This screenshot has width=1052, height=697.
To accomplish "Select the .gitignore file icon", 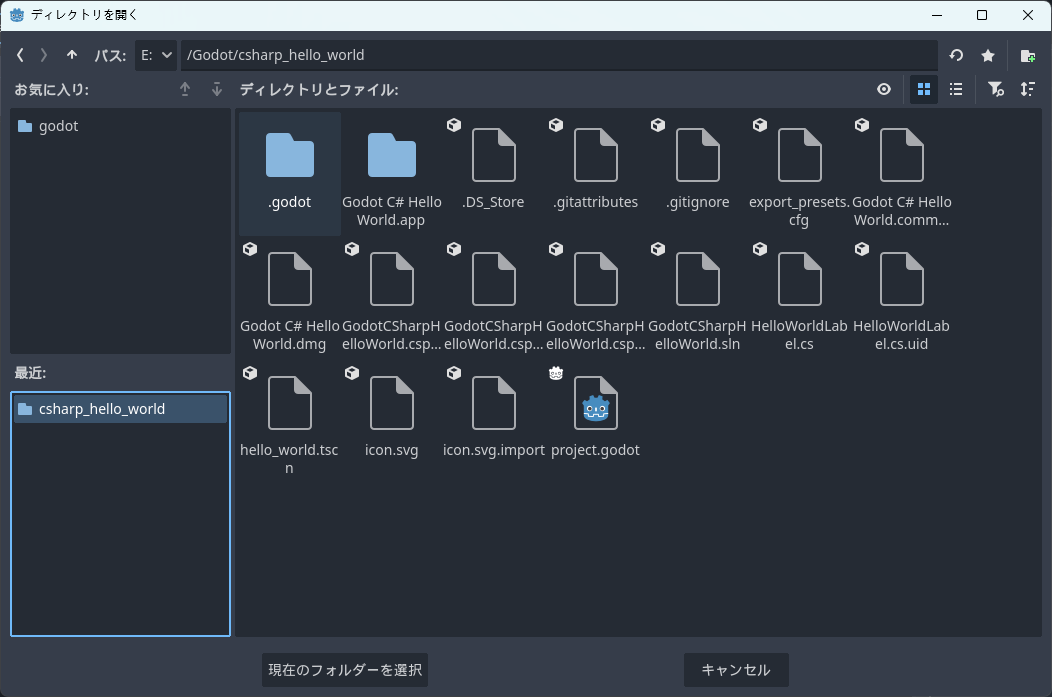I will [x=698, y=156].
